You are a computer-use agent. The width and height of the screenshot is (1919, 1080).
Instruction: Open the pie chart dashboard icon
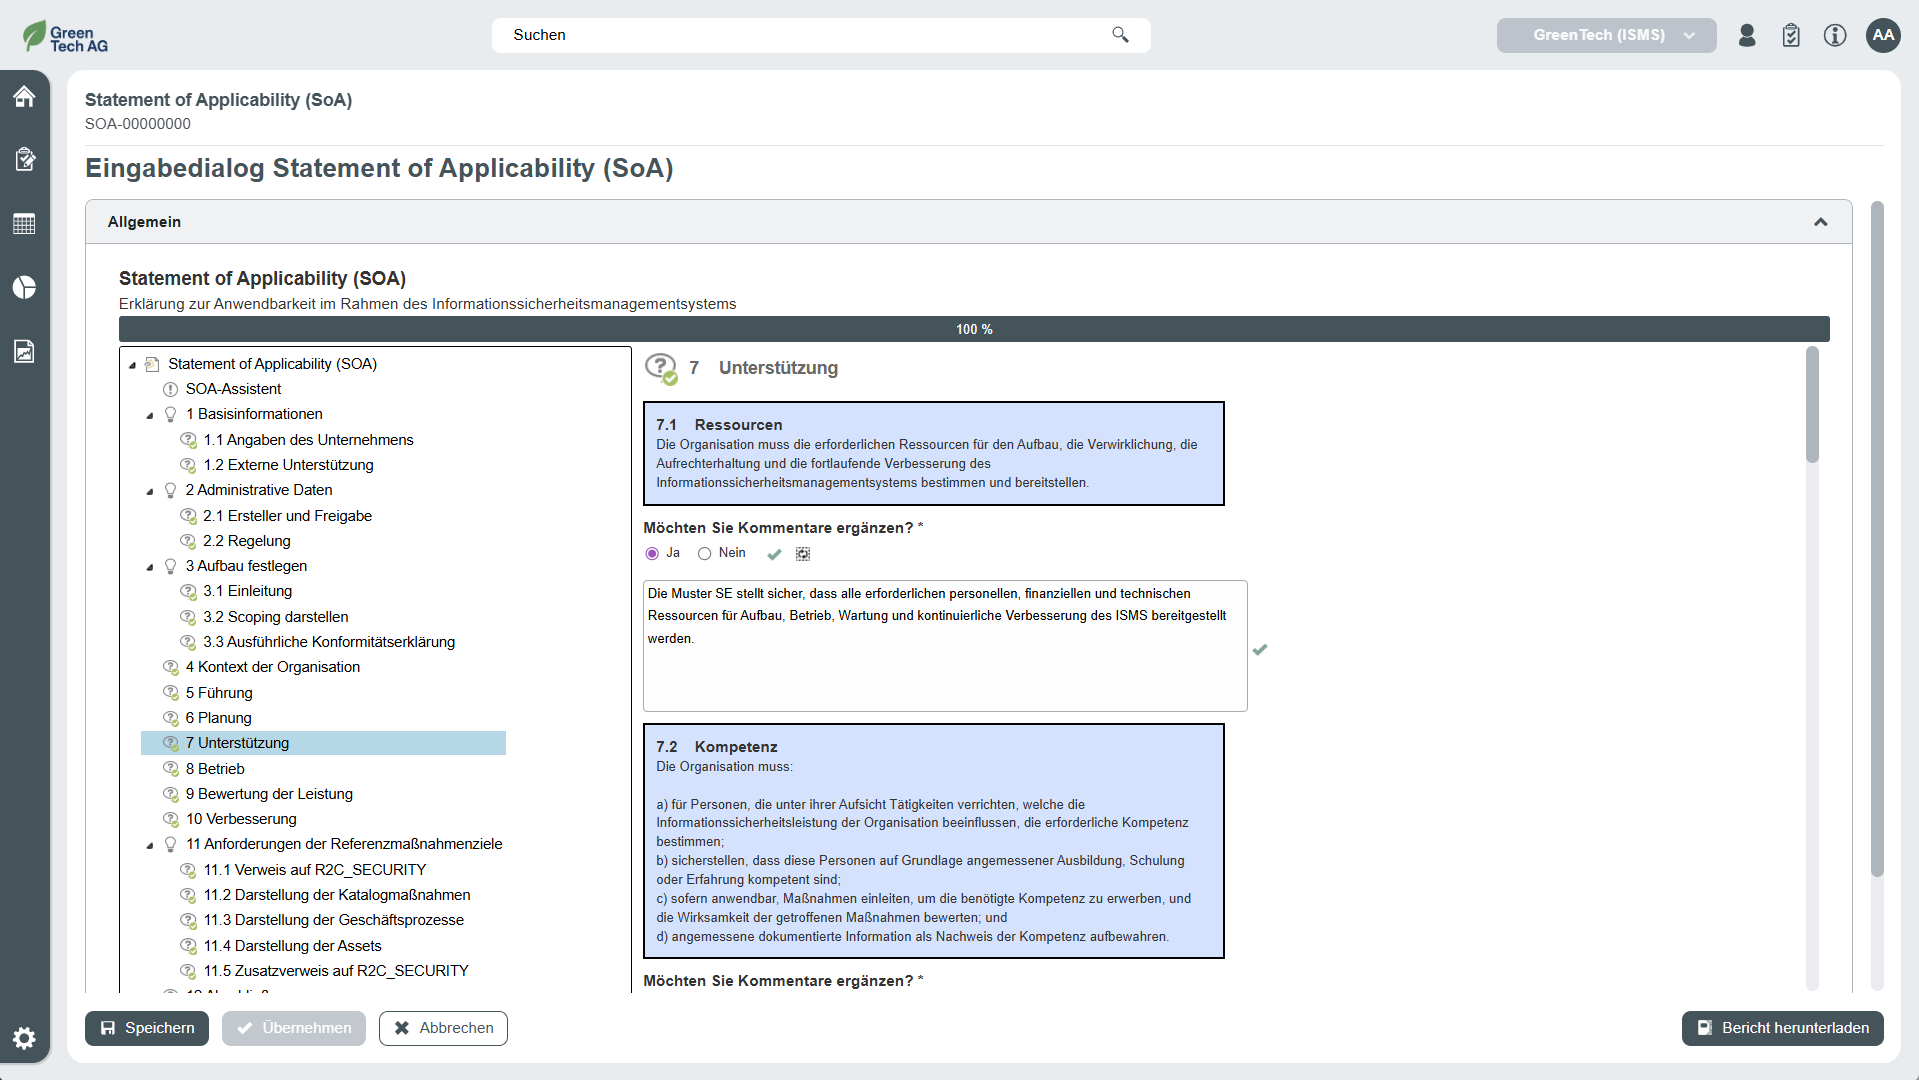coord(24,288)
